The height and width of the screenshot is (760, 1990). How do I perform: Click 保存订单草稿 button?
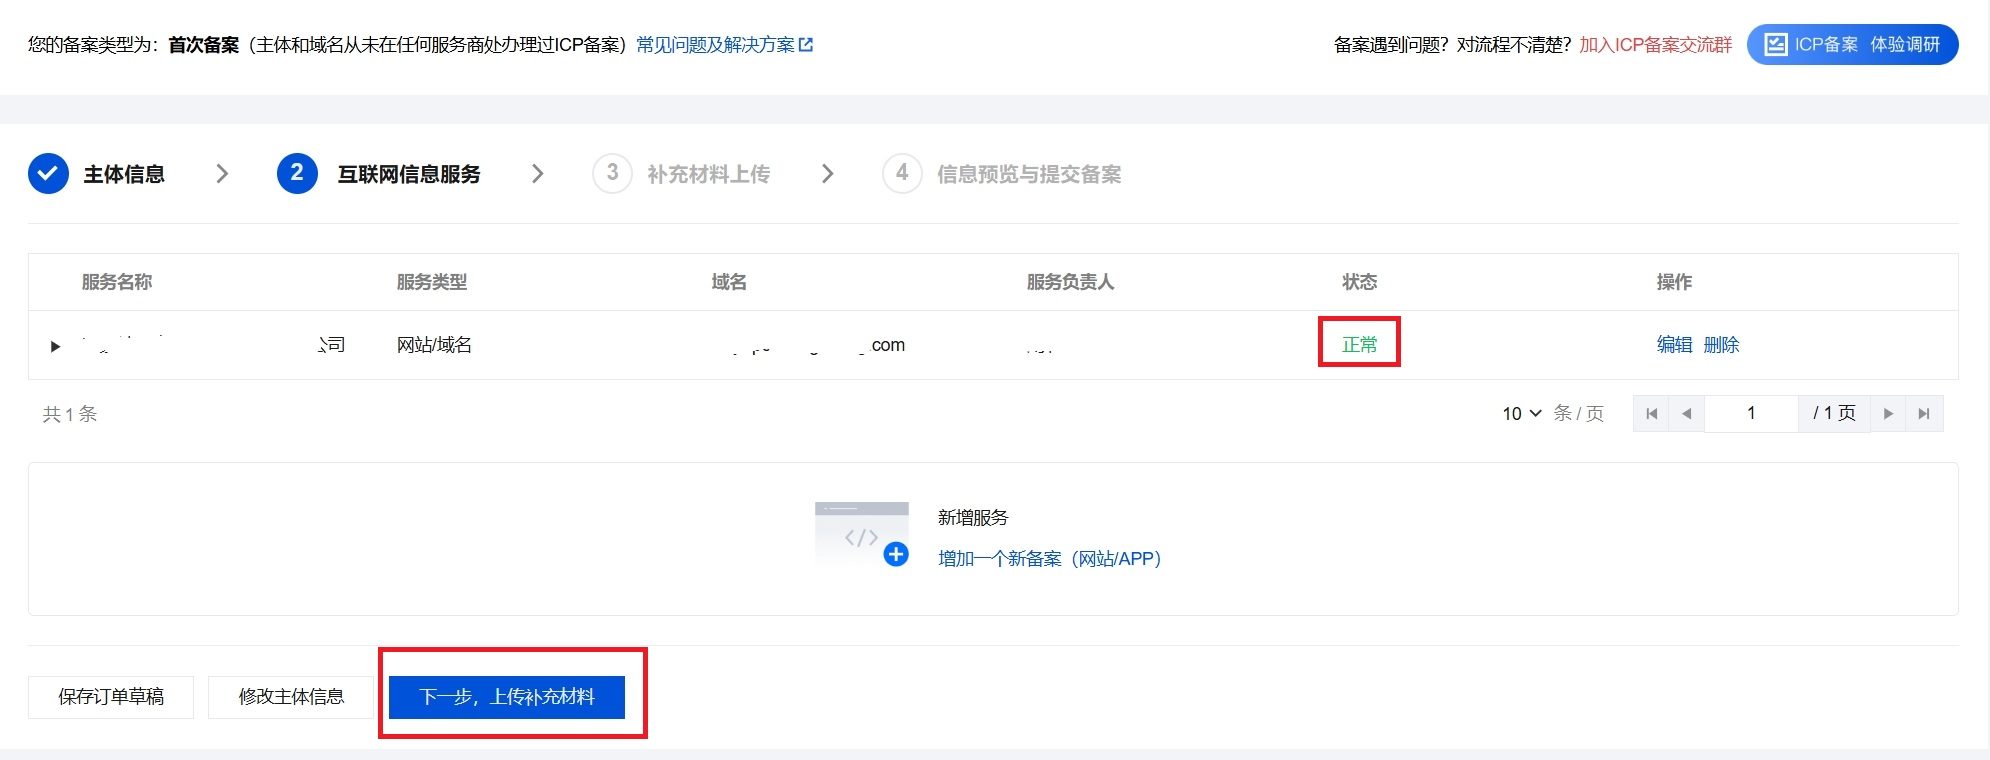point(111,697)
